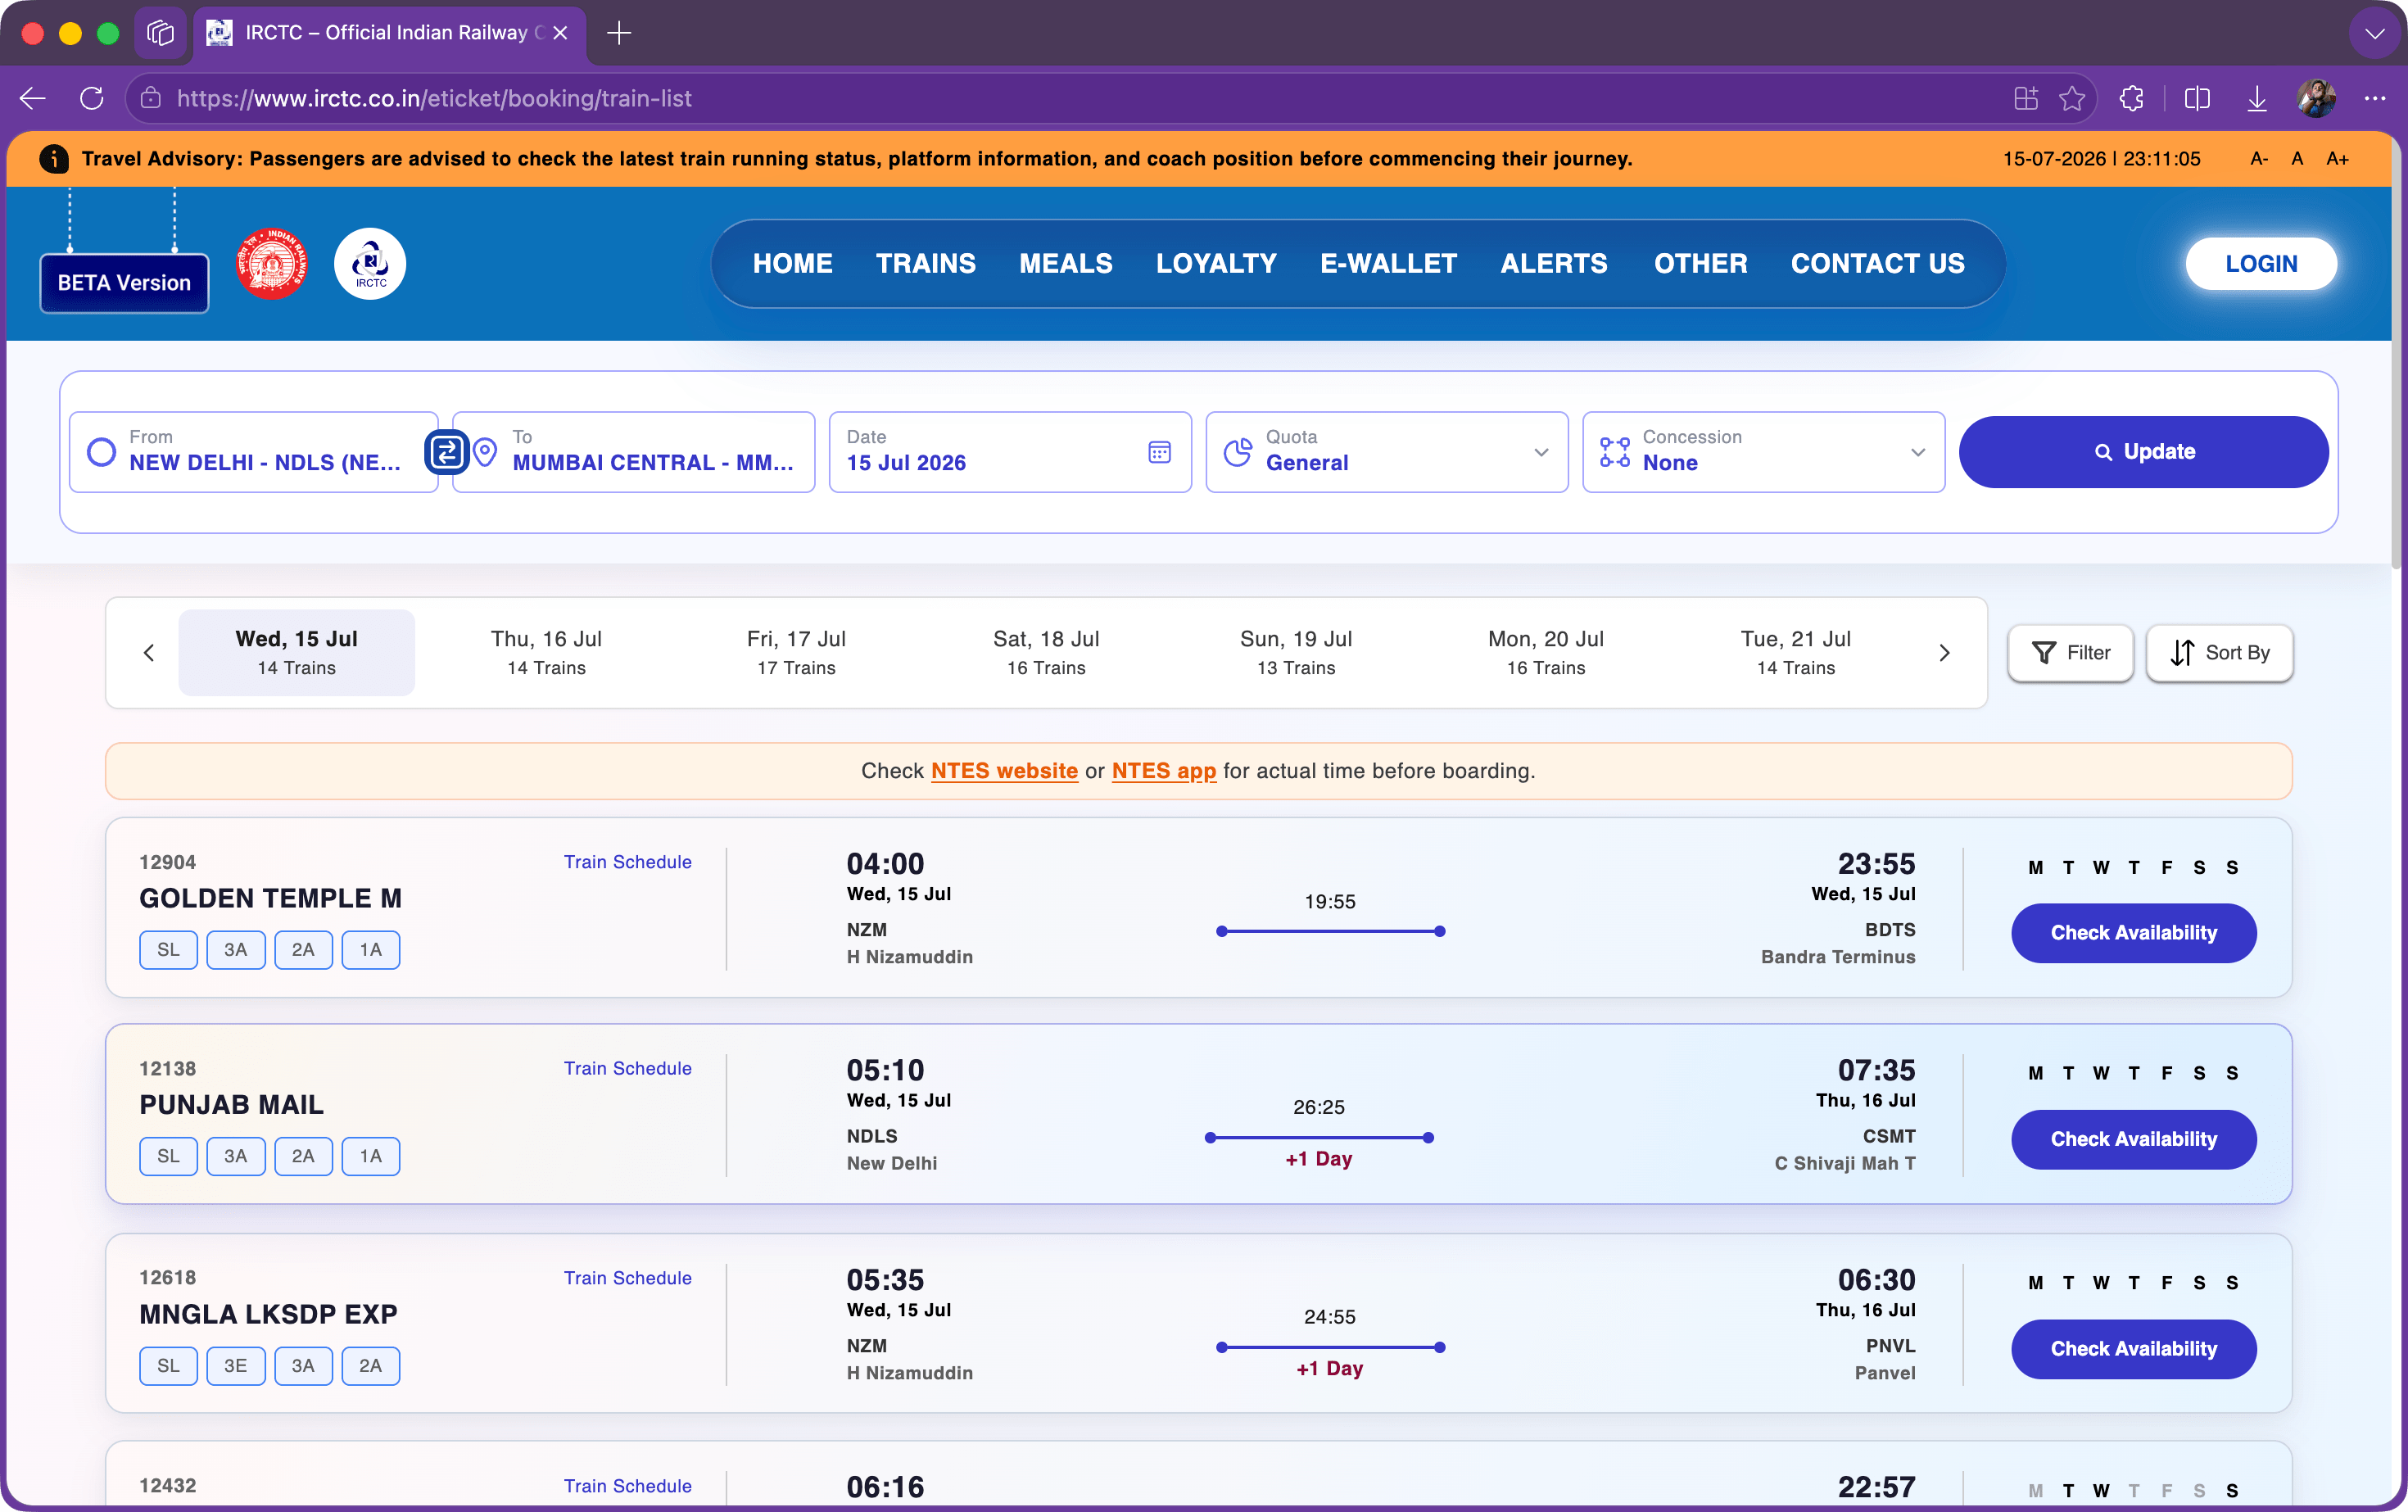The image size is (2408, 1512).
Task: Open the browser profile avatar
Action: pos(2316,98)
